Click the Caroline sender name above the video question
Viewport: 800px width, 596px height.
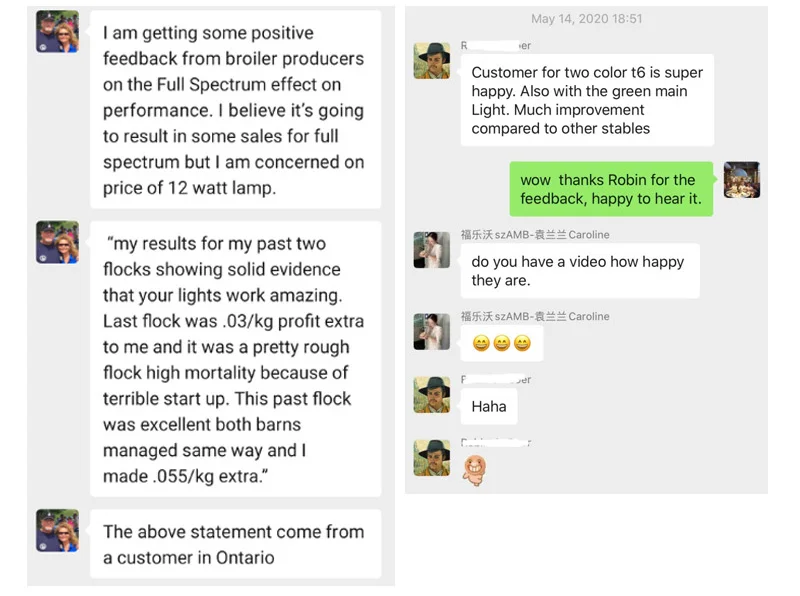[x=535, y=235]
